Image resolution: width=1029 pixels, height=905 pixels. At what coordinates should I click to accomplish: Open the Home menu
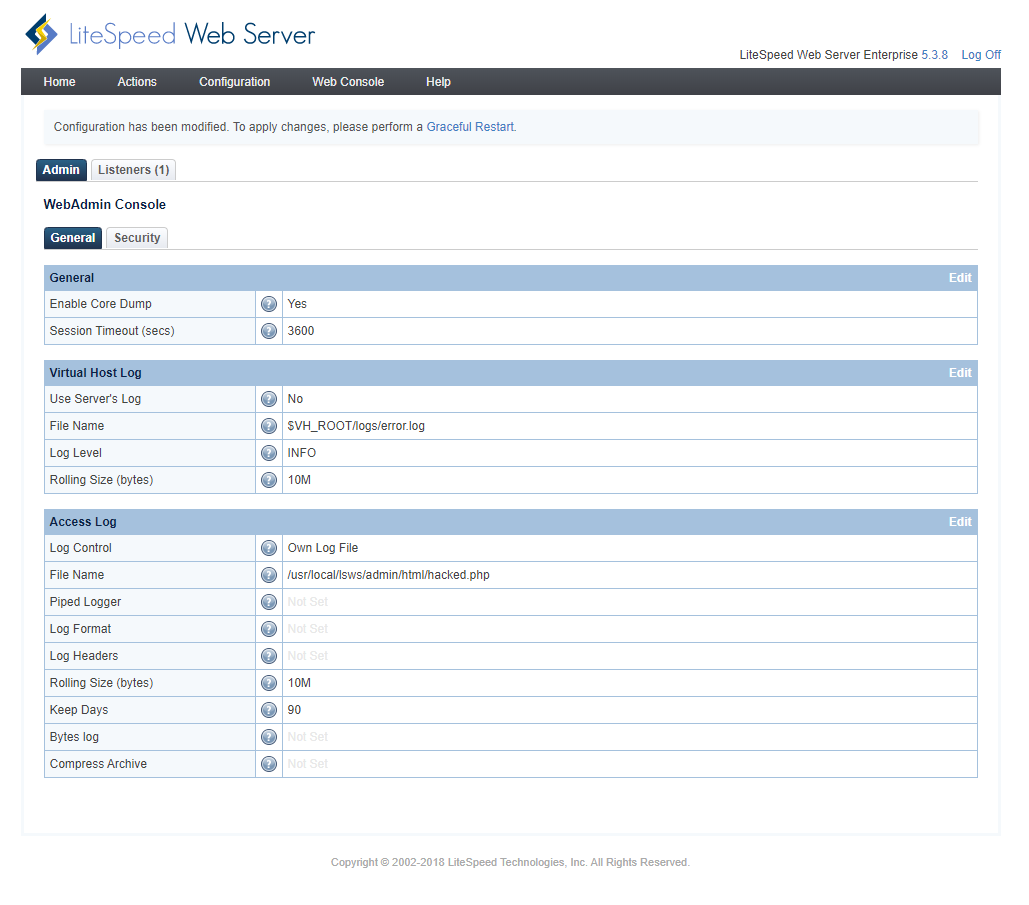point(60,82)
